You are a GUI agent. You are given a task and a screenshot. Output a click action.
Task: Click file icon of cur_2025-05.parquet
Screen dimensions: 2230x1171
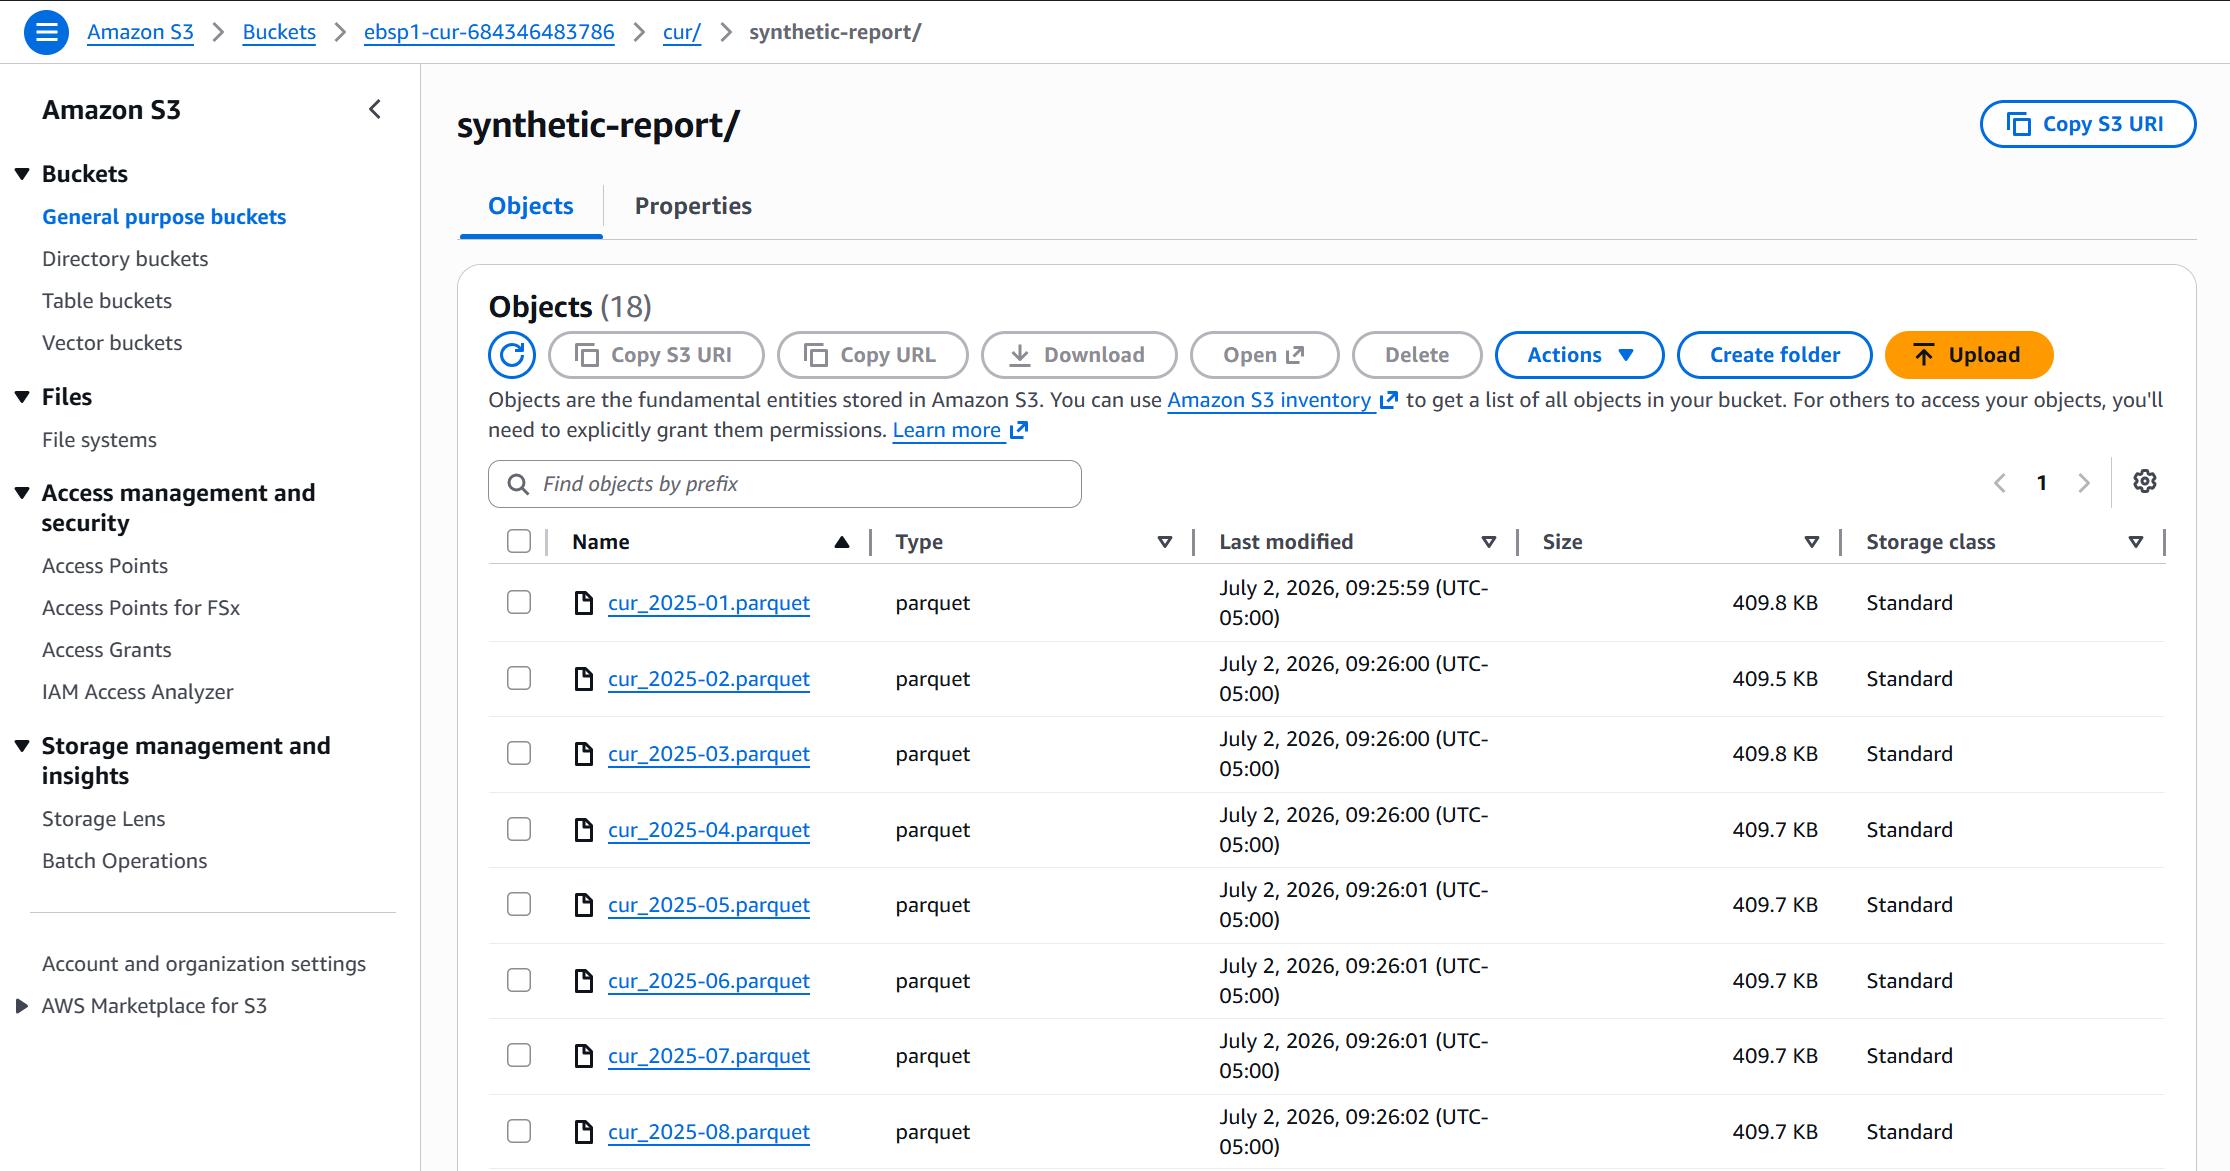point(584,904)
